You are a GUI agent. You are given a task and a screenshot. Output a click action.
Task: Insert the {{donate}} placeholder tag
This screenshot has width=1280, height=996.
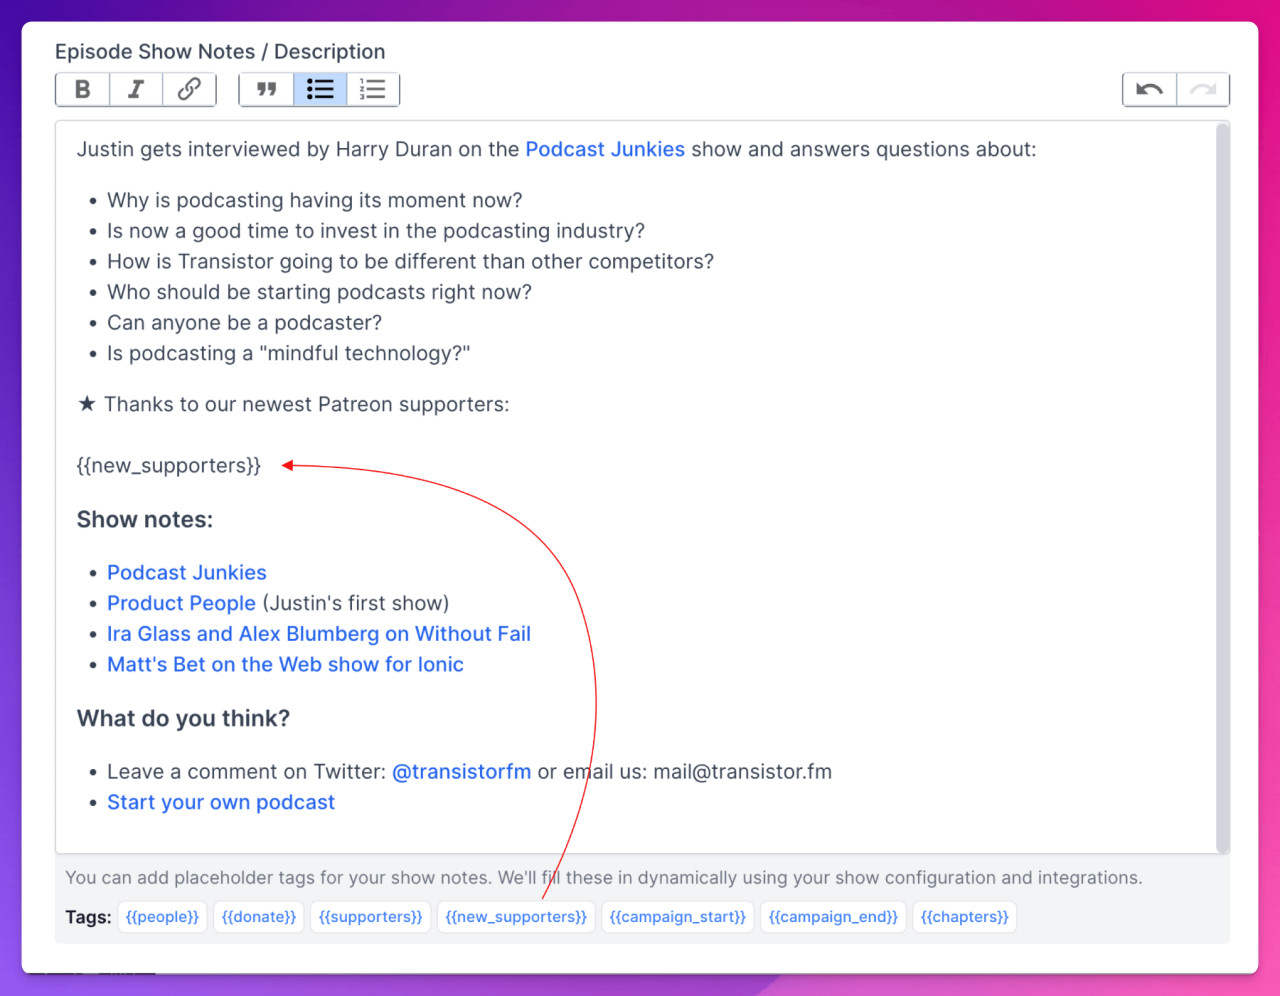click(x=258, y=916)
